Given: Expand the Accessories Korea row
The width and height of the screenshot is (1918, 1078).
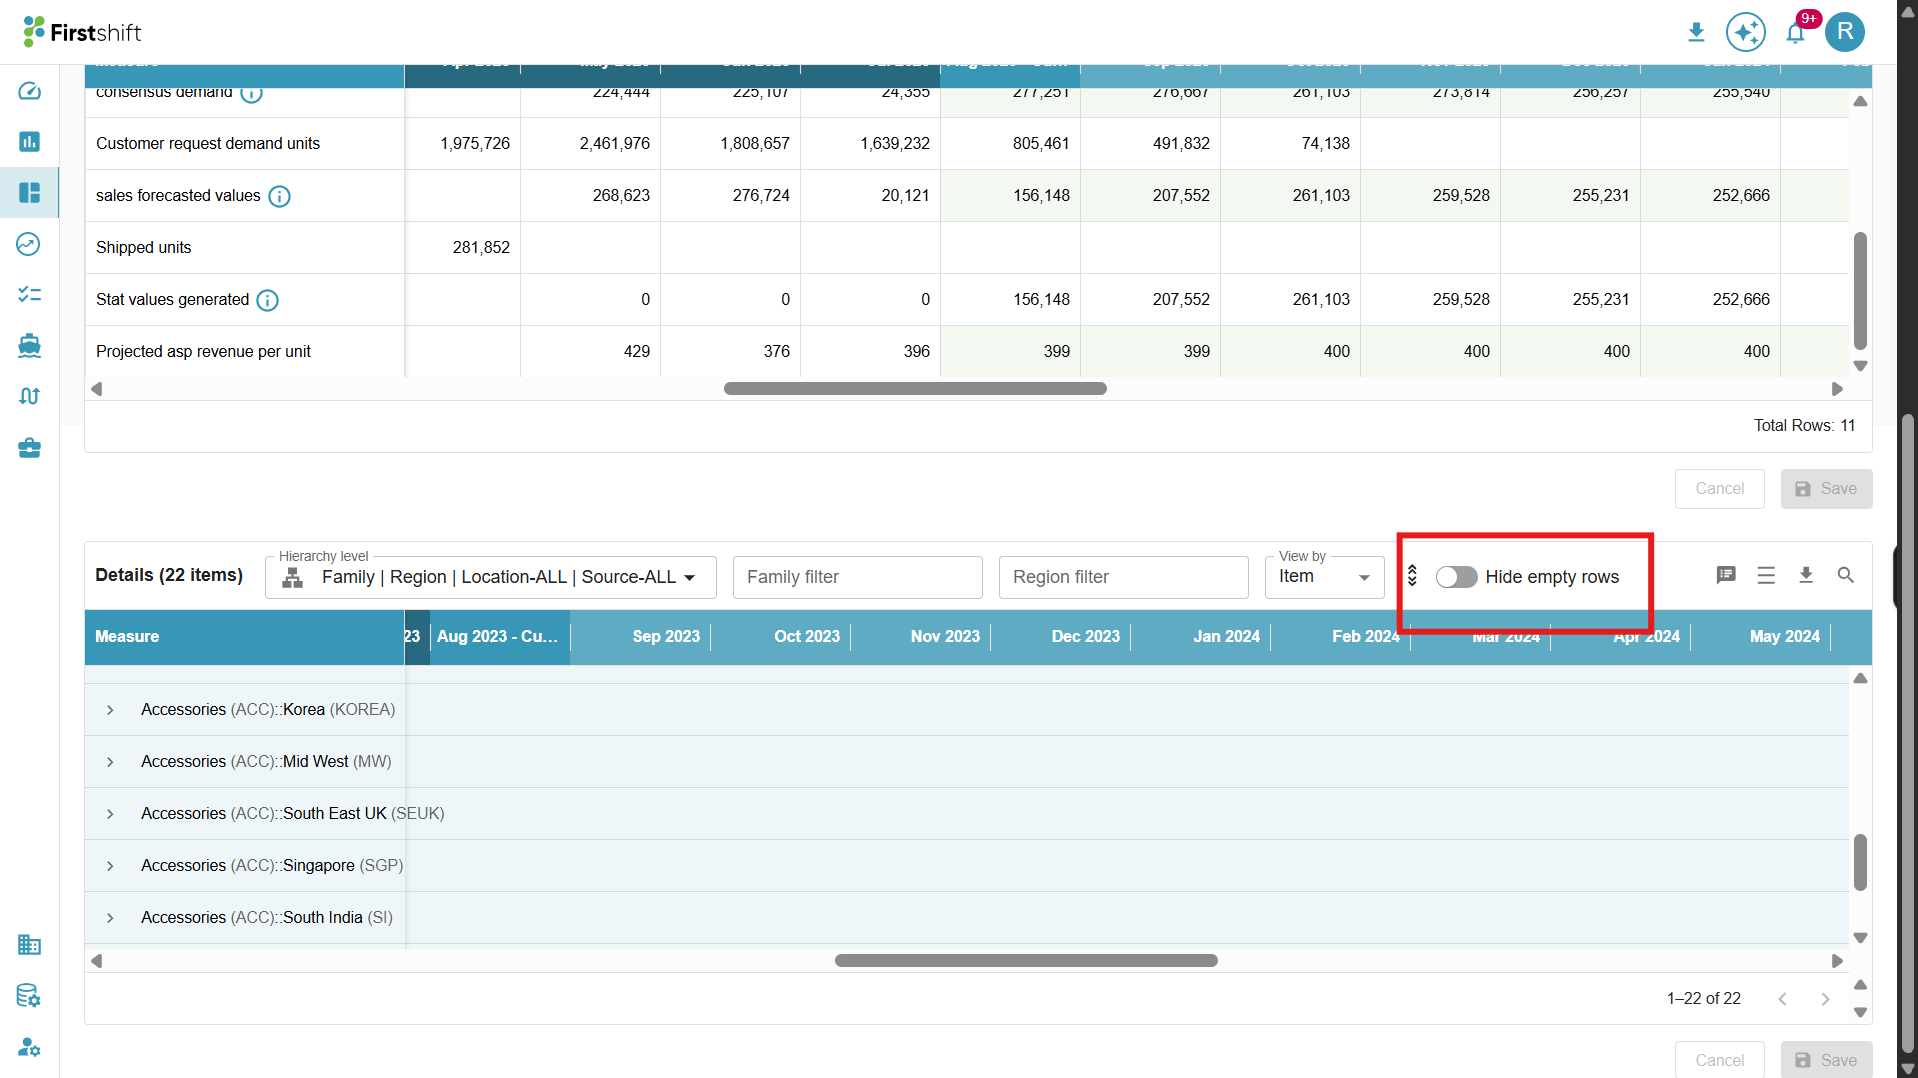Looking at the screenshot, I should coord(110,710).
